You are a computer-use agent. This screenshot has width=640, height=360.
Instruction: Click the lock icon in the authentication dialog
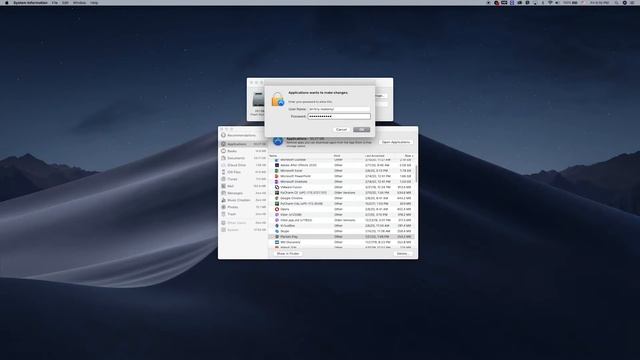click(278, 99)
